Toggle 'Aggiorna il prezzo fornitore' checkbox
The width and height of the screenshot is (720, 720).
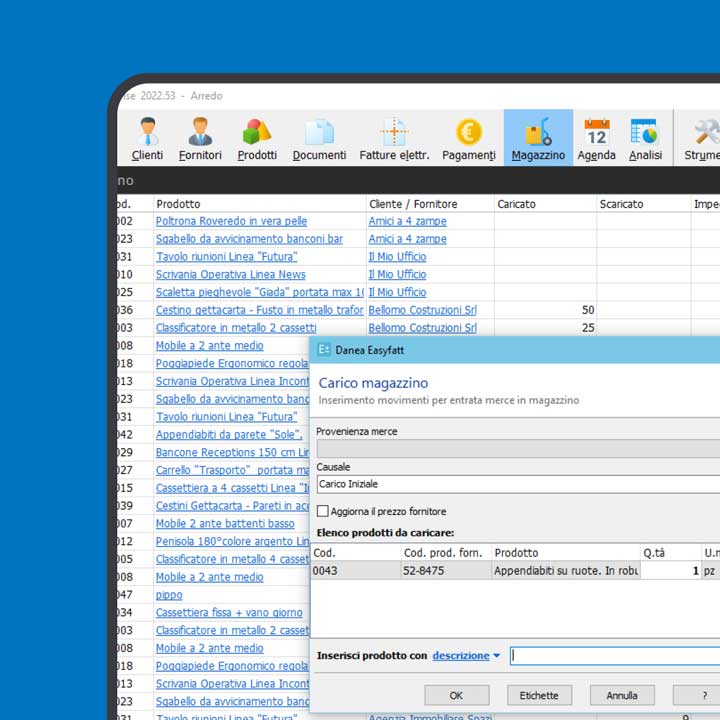point(323,511)
